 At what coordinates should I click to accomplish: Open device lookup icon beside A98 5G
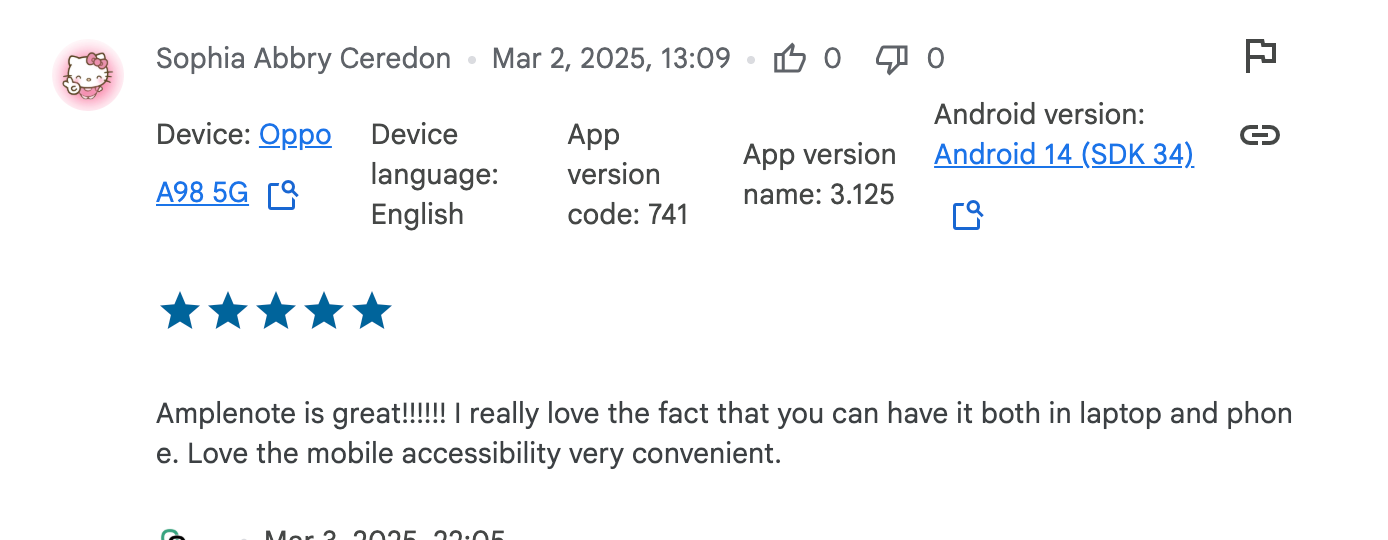tap(283, 194)
